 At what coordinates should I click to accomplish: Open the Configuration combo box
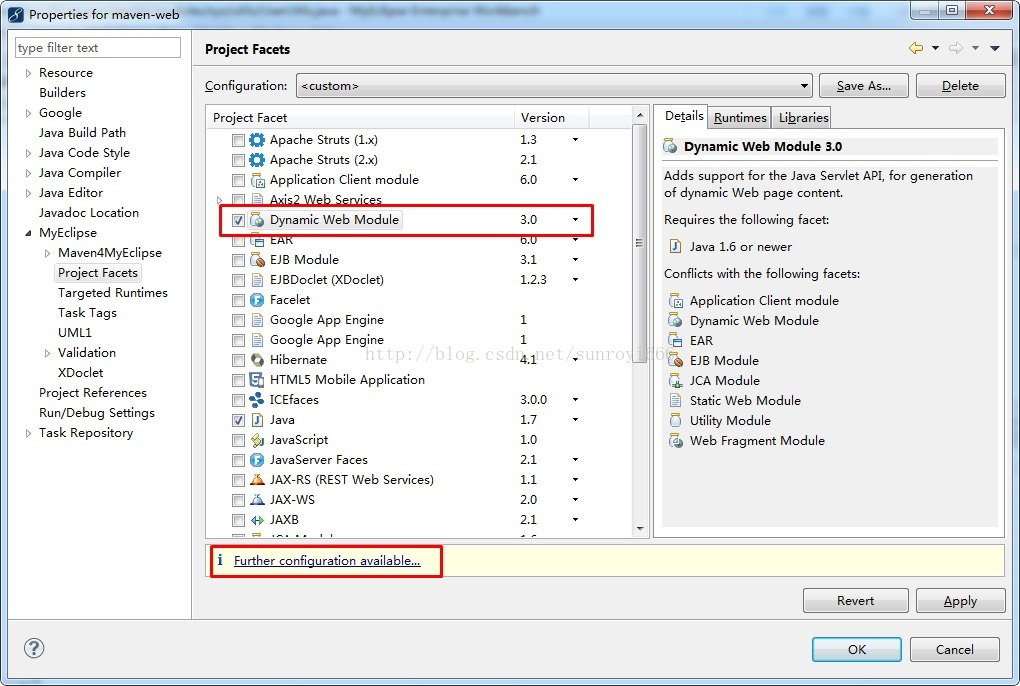coord(554,86)
